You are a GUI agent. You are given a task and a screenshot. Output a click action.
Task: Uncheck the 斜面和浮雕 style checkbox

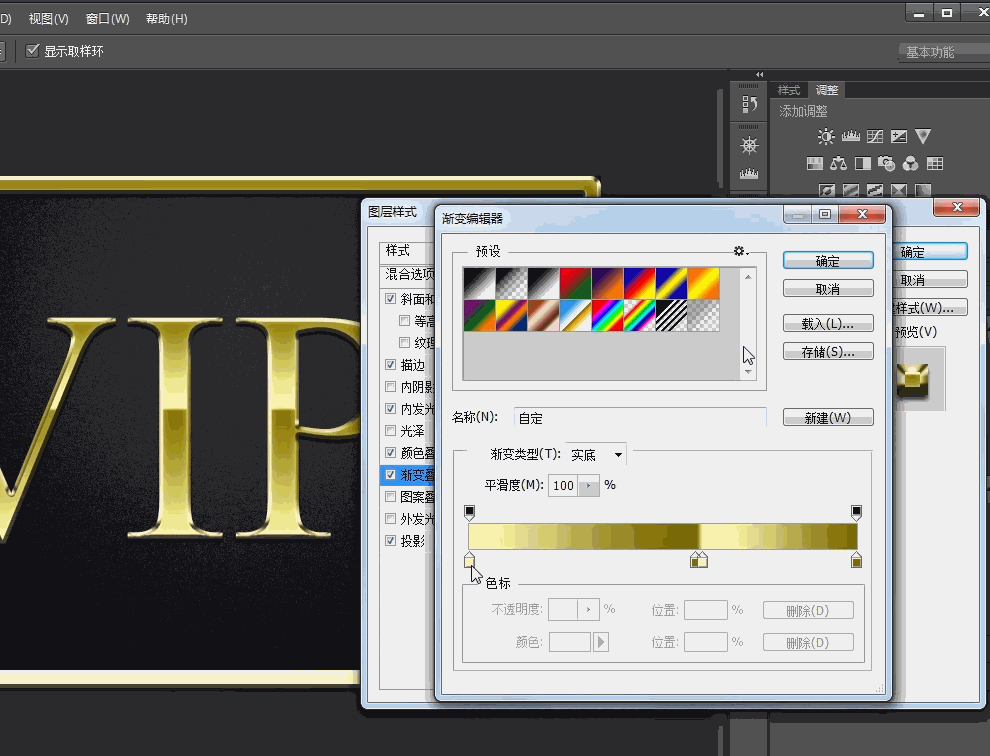point(390,299)
